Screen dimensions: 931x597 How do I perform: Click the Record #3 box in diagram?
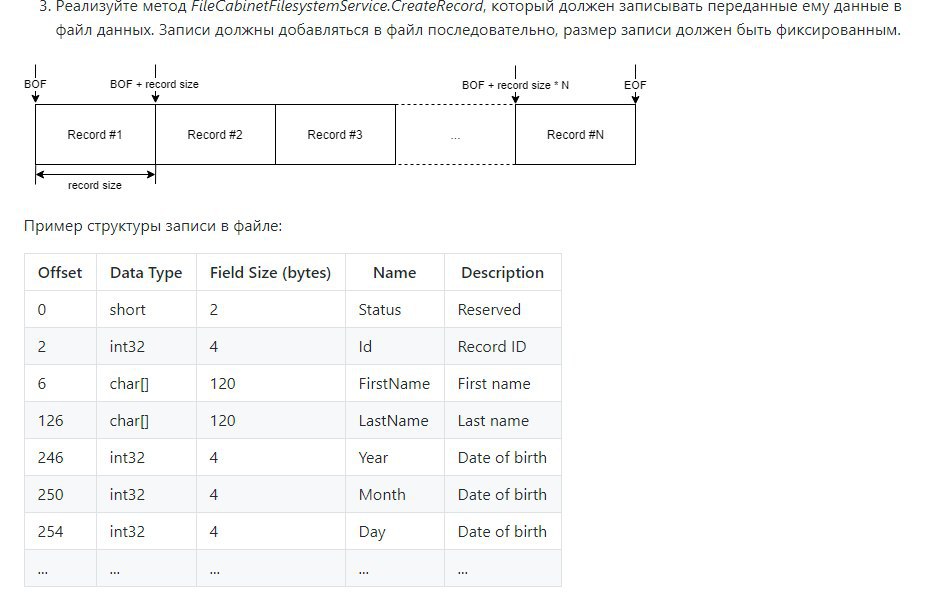coord(335,135)
